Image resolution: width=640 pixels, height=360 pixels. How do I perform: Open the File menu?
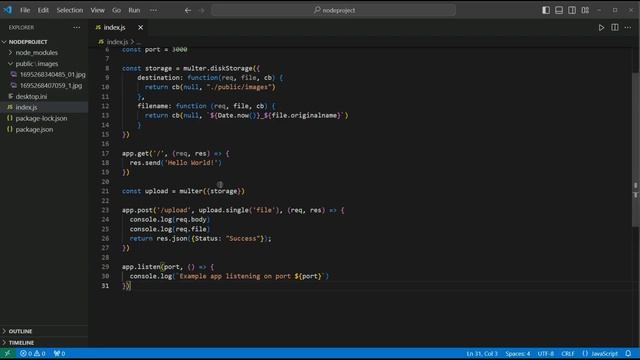tap(25, 10)
